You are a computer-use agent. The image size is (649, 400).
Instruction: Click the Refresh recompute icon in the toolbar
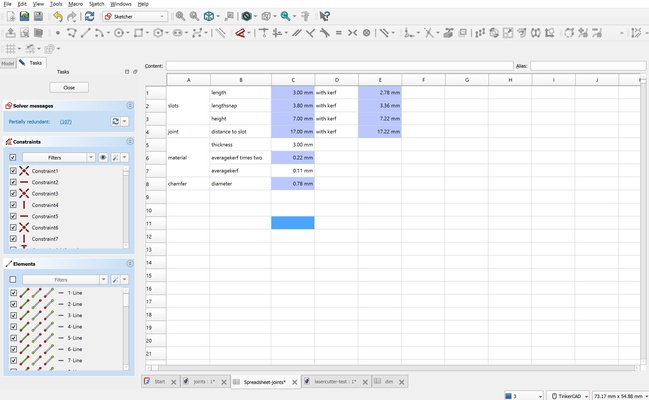pyautogui.click(x=89, y=16)
